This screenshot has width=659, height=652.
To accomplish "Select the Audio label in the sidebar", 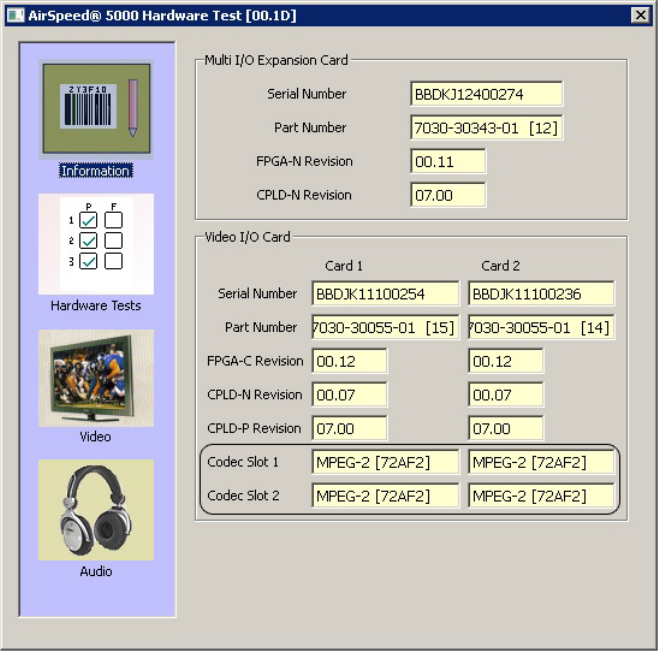I will tap(96, 572).
